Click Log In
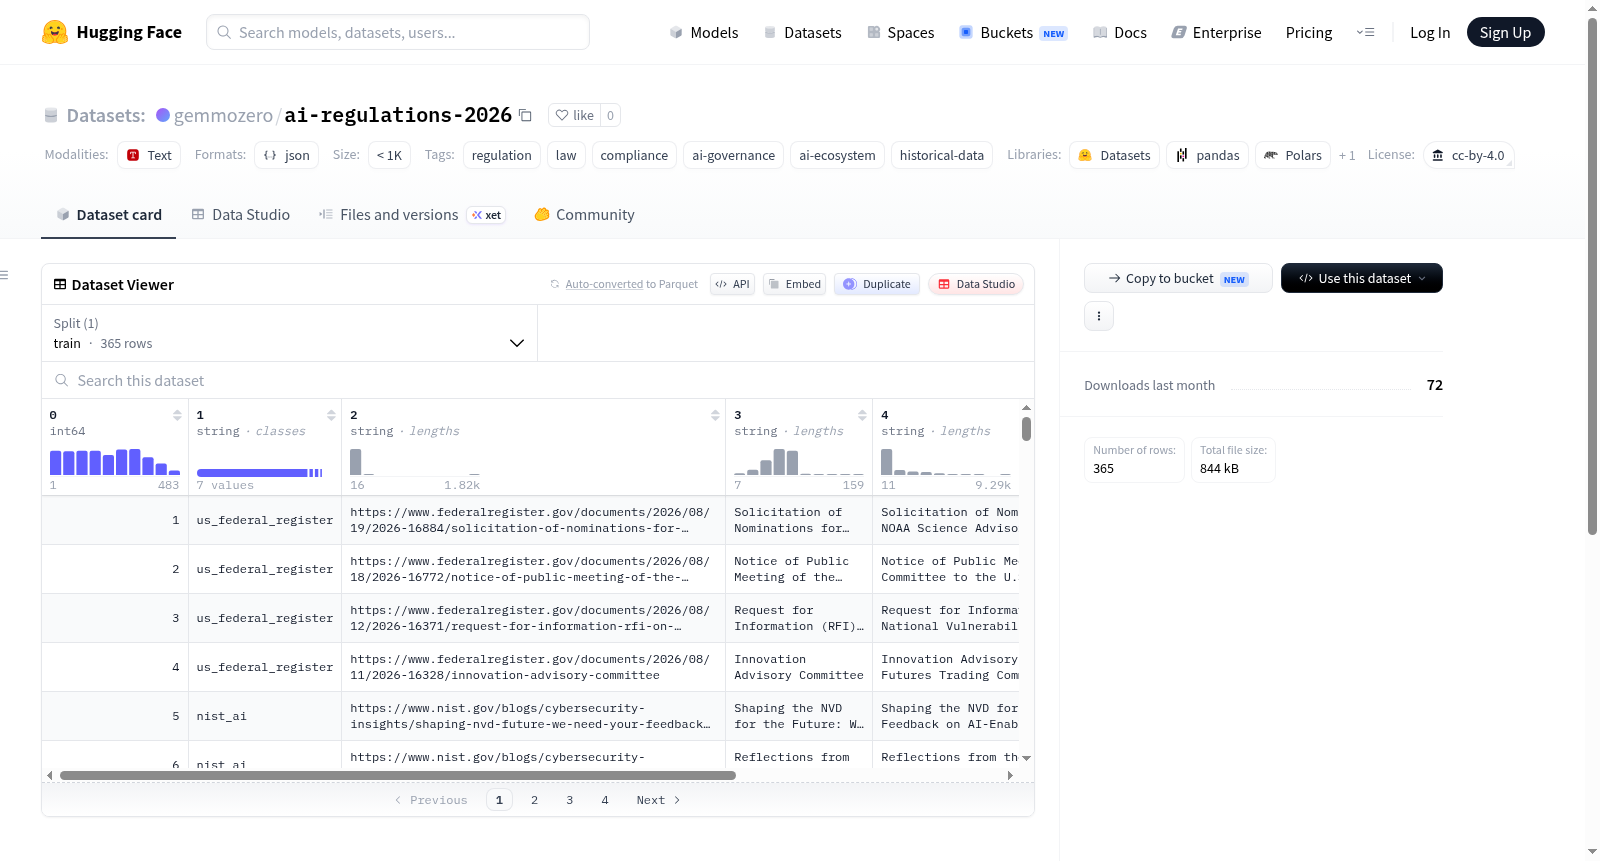 click(1430, 33)
